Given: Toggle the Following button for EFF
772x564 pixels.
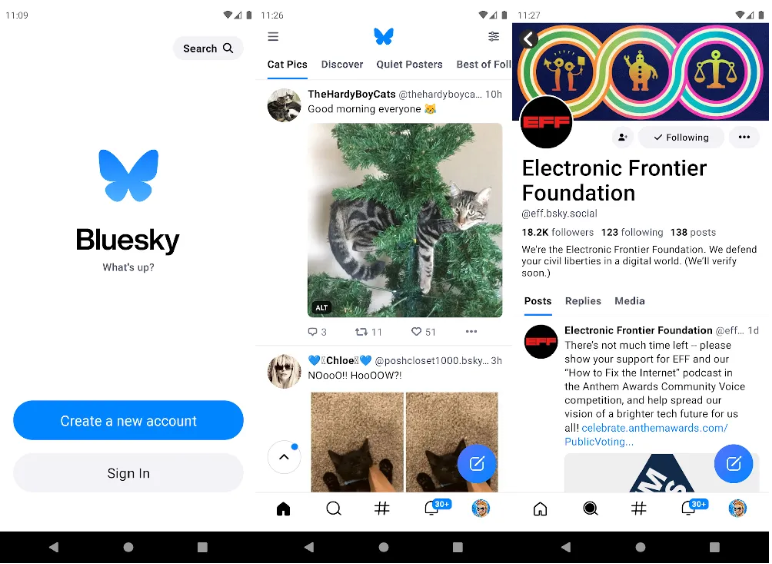Looking at the screenshot, I should pyautogui.click(x=681, y=137).
